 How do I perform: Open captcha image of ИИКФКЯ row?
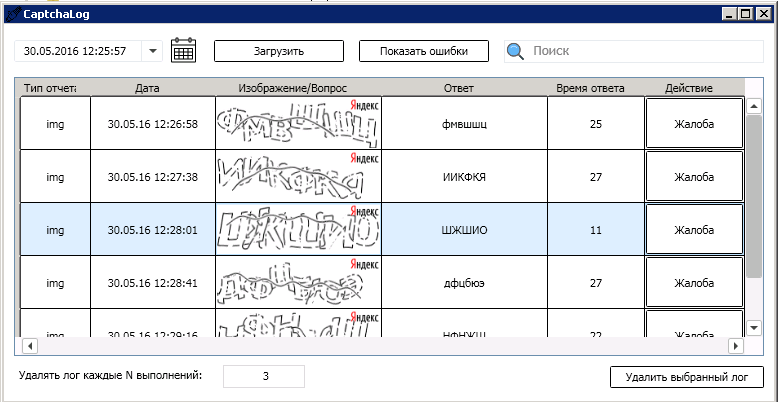(x=299, y=177)
